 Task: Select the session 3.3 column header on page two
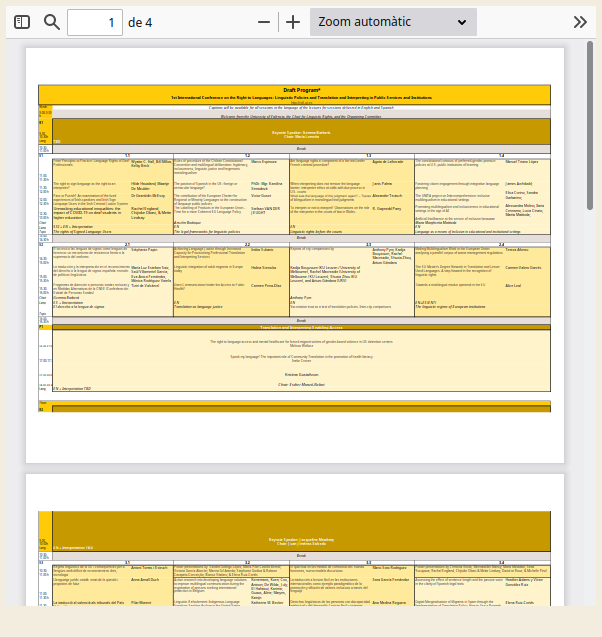tap(369, 563)
